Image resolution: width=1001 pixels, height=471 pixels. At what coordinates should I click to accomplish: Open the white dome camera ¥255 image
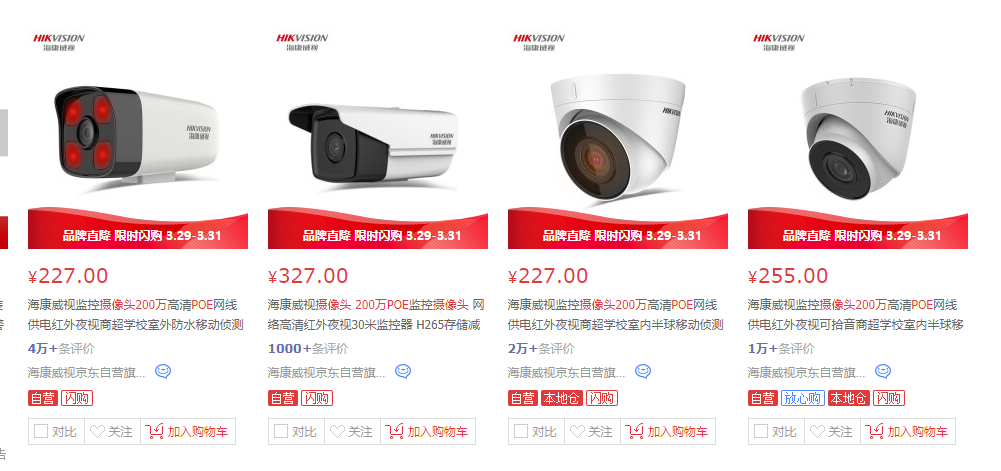pos(858,135)
